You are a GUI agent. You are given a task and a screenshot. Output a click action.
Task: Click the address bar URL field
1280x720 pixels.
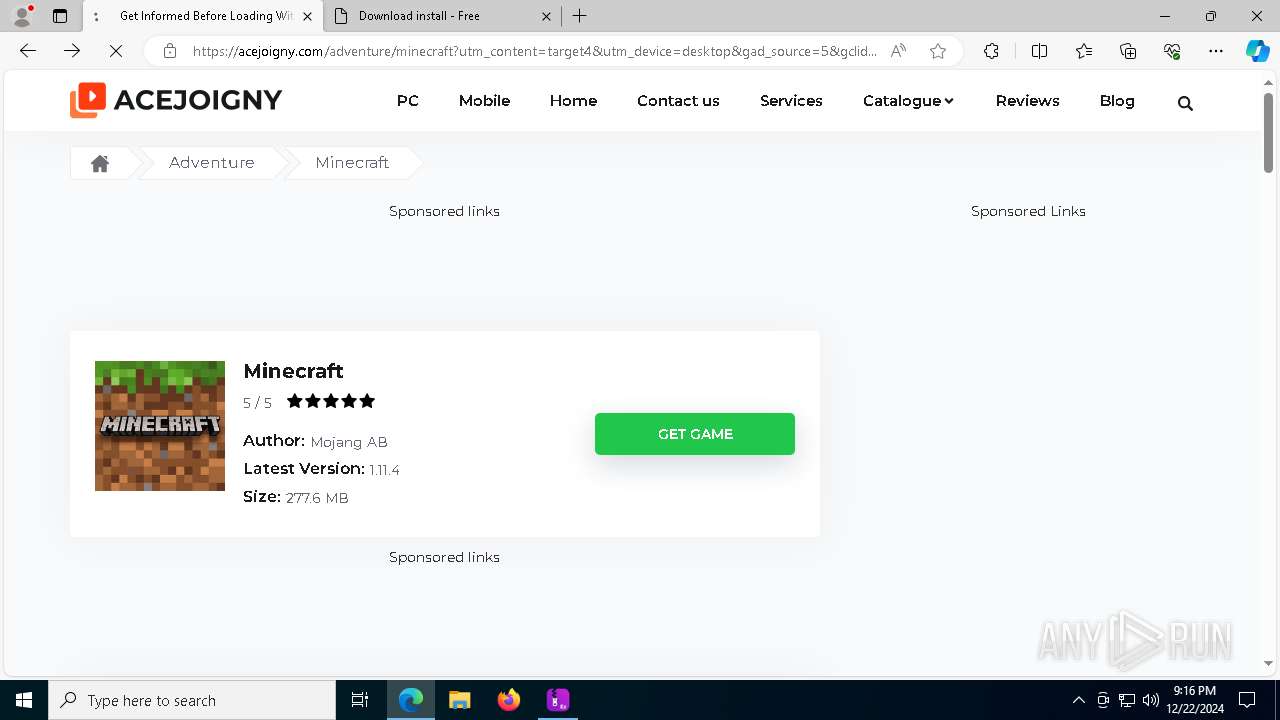pyautogui.click(x=535, y=51)
